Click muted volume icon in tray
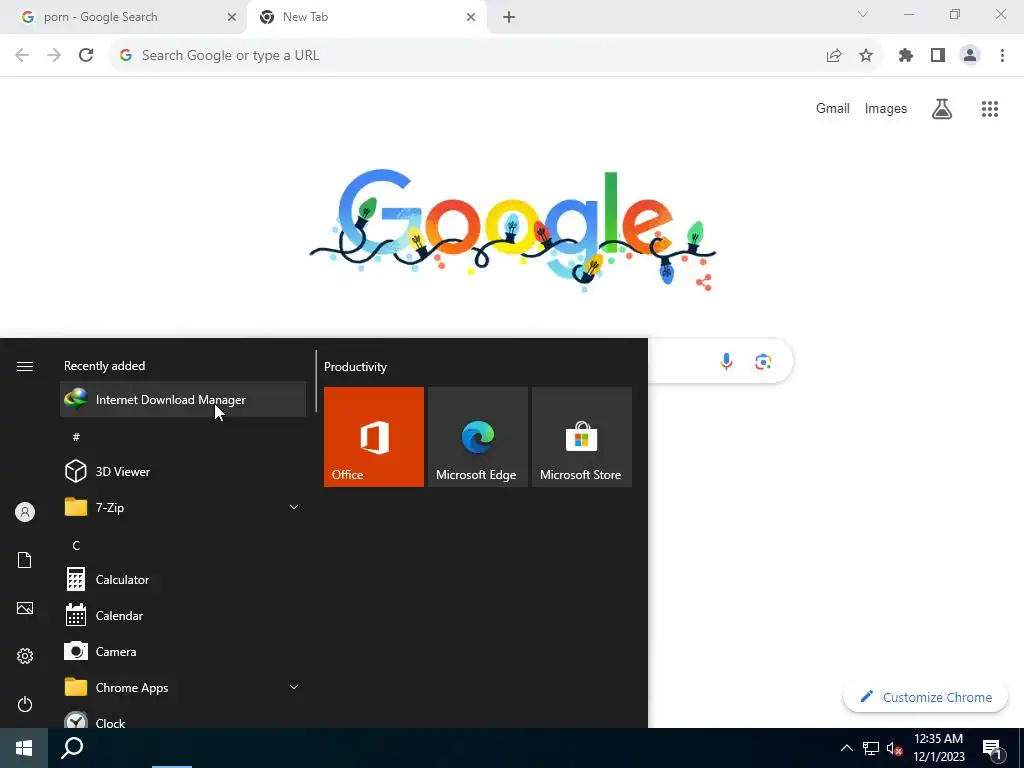The width and height of the screenshot is (1024, 768). [x=894, y=748]
